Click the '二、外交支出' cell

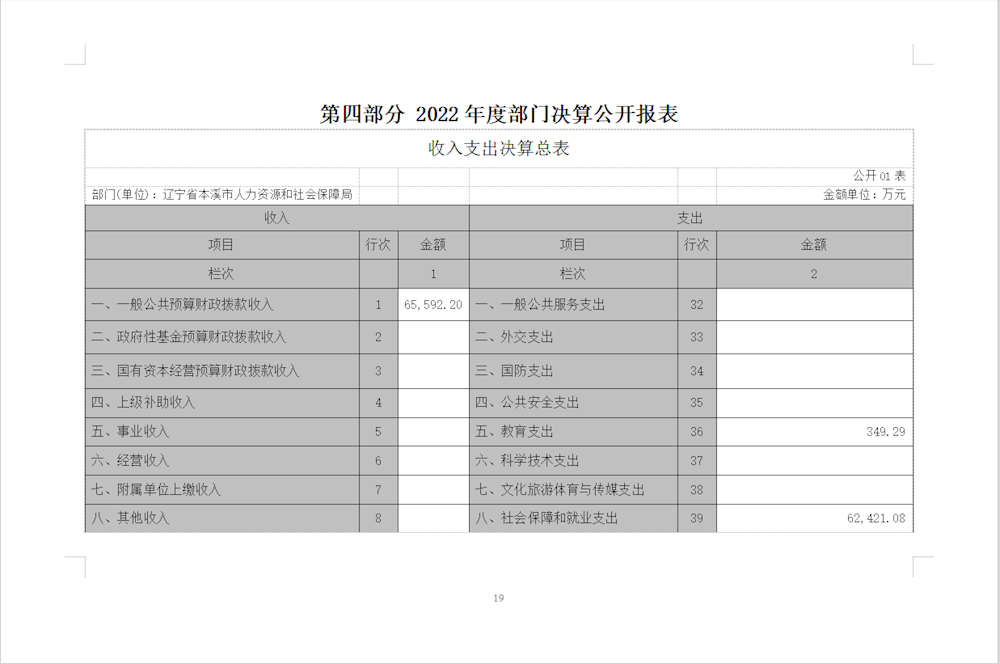573,337
